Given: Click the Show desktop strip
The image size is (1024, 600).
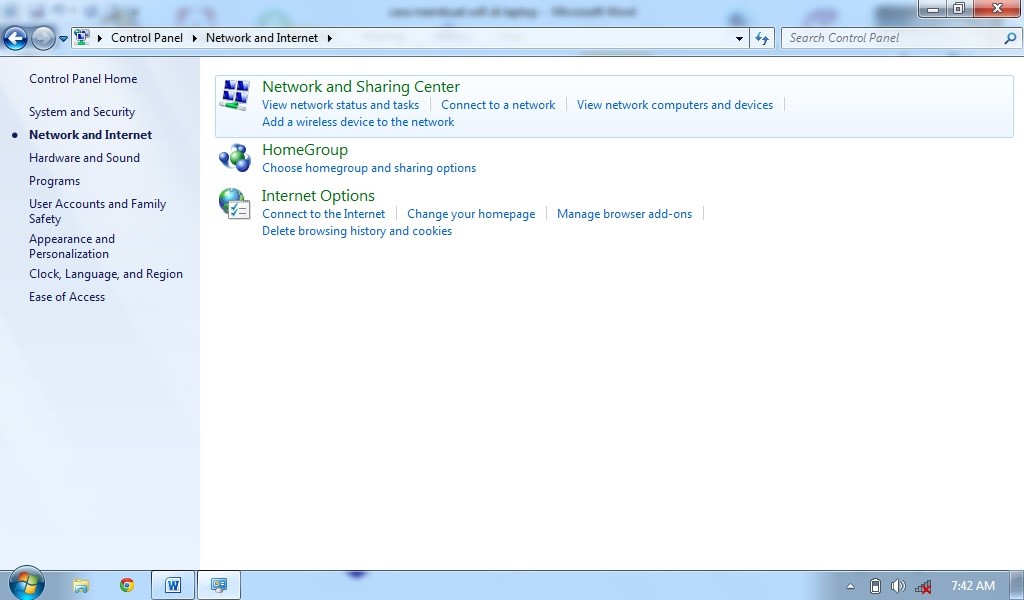Looking at the screenshot, I should tap(1017, 585).
